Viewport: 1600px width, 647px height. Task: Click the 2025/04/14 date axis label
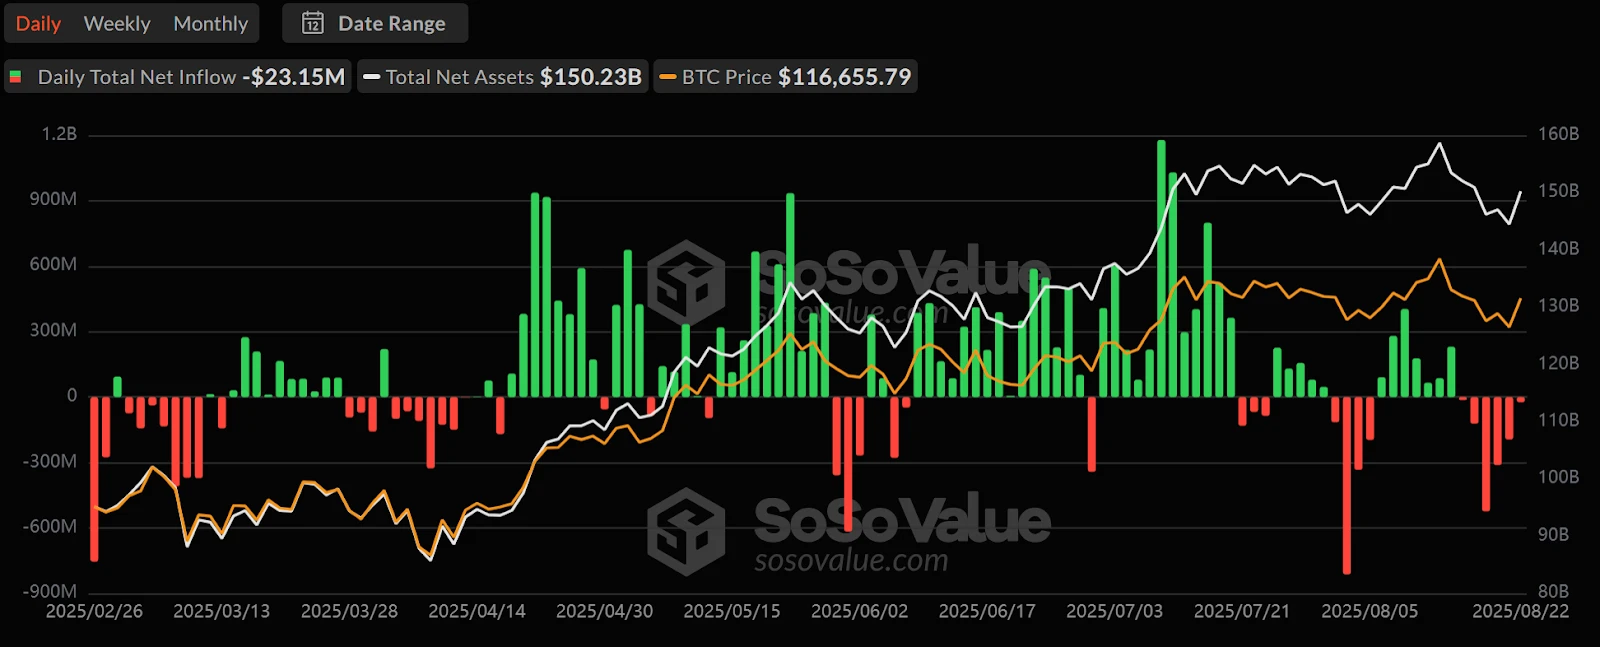point(477,611)
